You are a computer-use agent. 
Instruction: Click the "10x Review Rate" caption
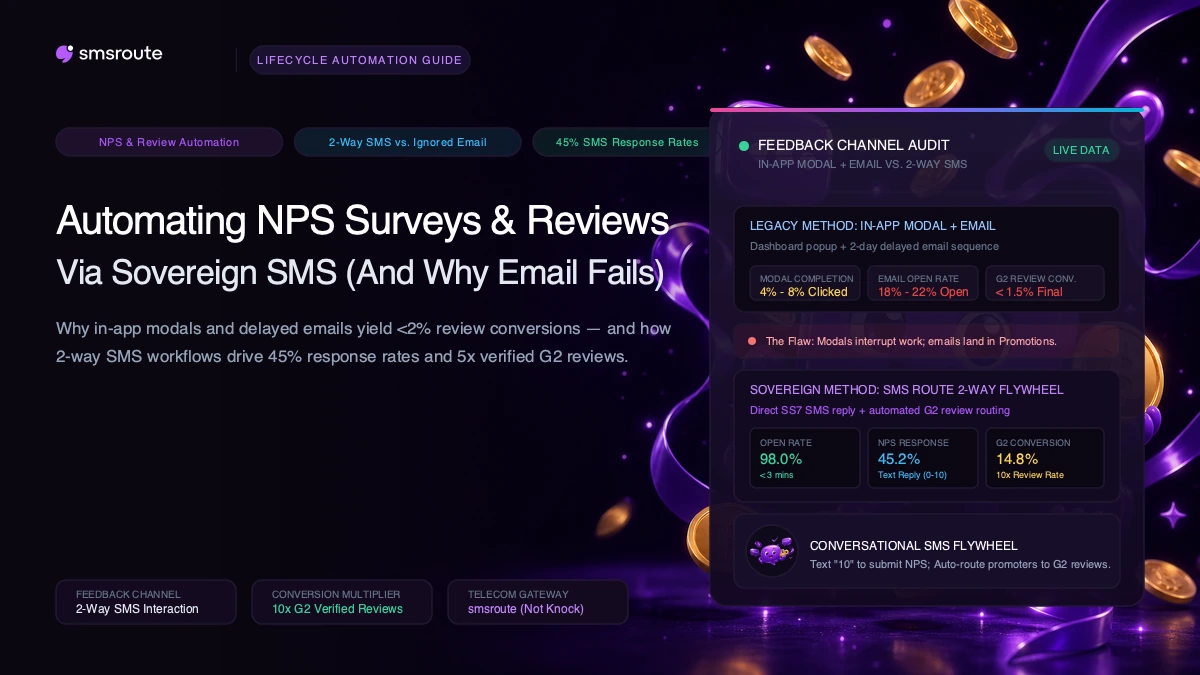(x=1030, y=475)
